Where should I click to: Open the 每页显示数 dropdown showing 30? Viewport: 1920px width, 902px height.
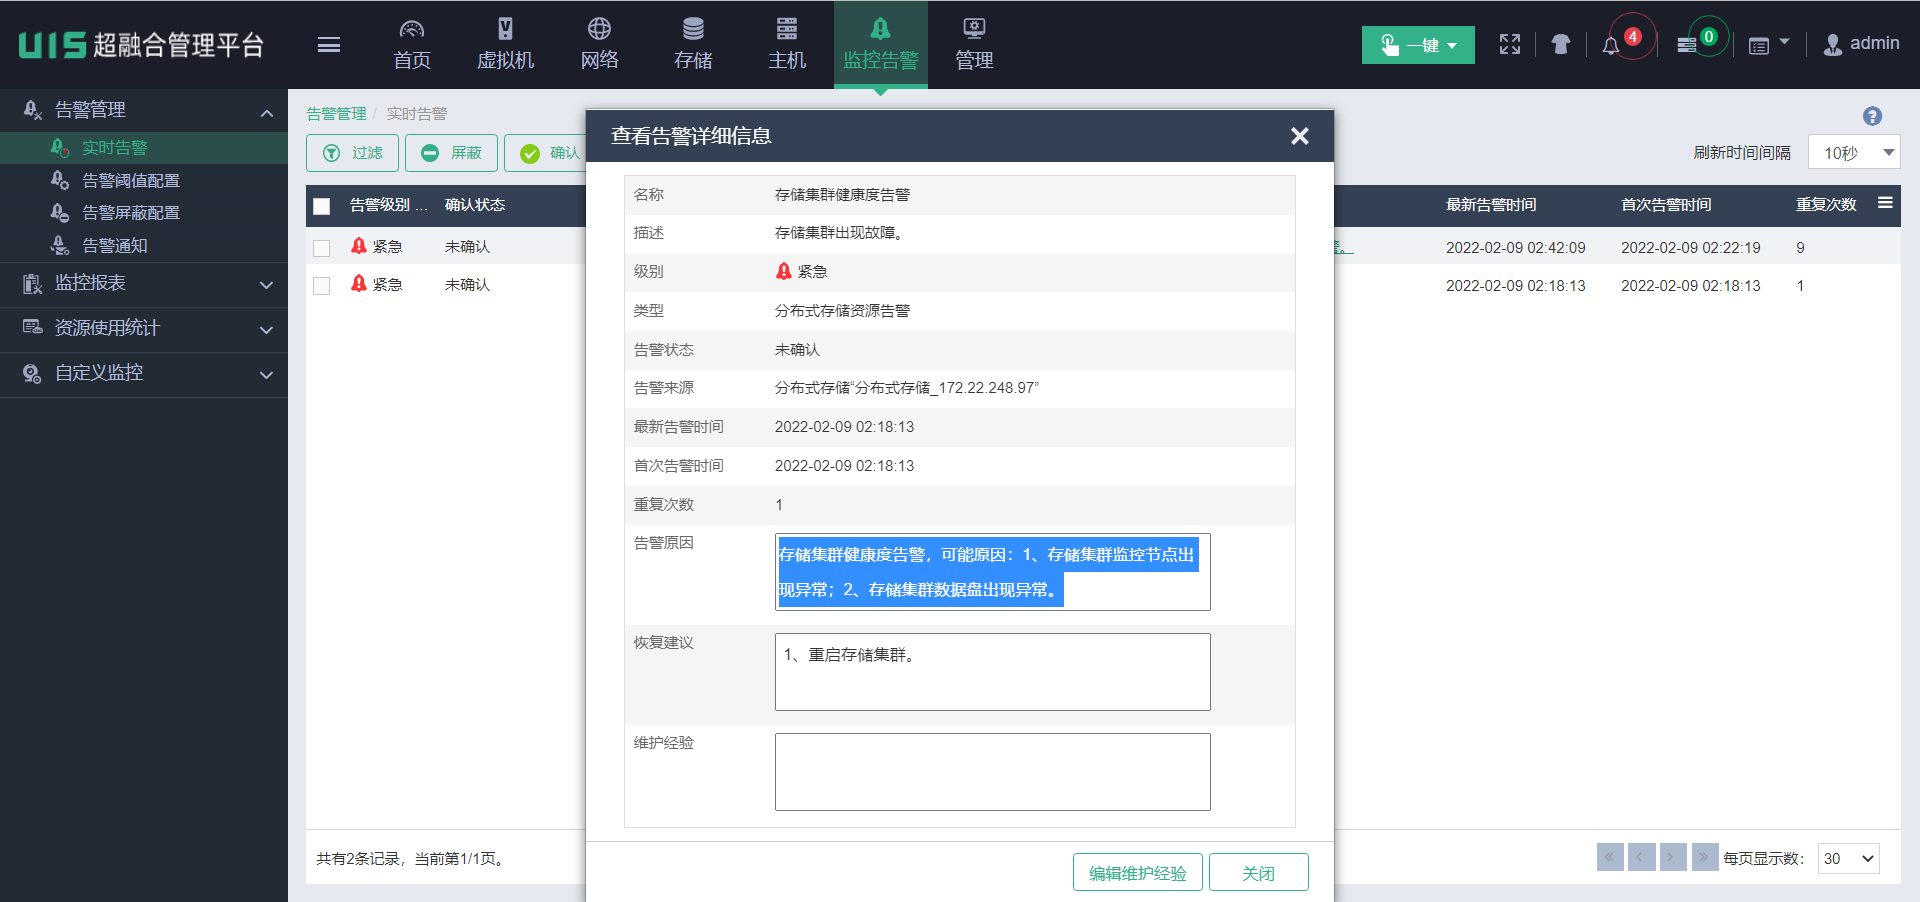click(x=1848, y=858)
